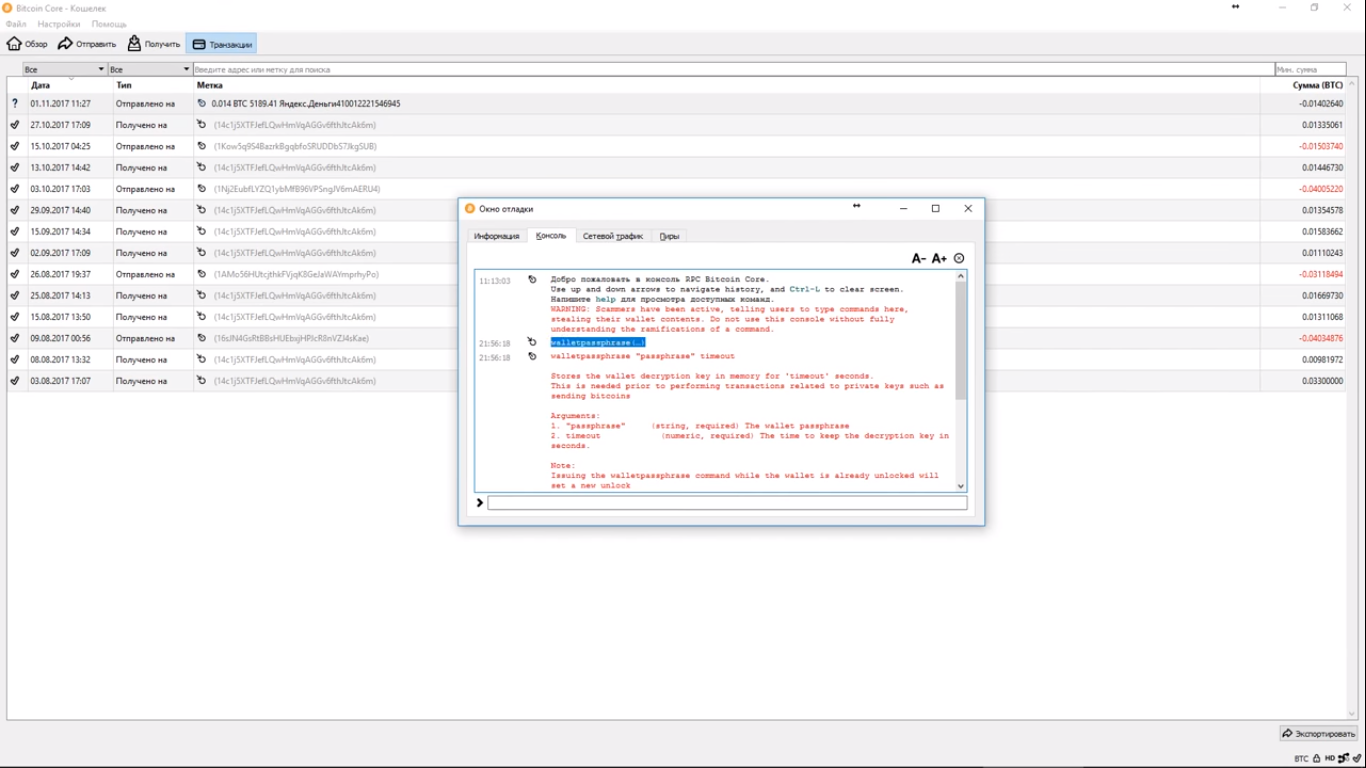Click confirmed checkmark icon of 15.09.2017 transaction
The width and height of the screenshot is (1366, 768).
15,232
